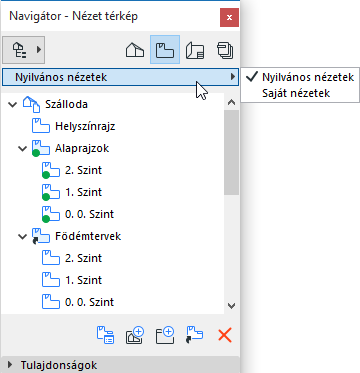Select the Helyszínrajz view
The width and height of the screenshot is (360, 373).
pyautogui.click(x=85, y=126)
